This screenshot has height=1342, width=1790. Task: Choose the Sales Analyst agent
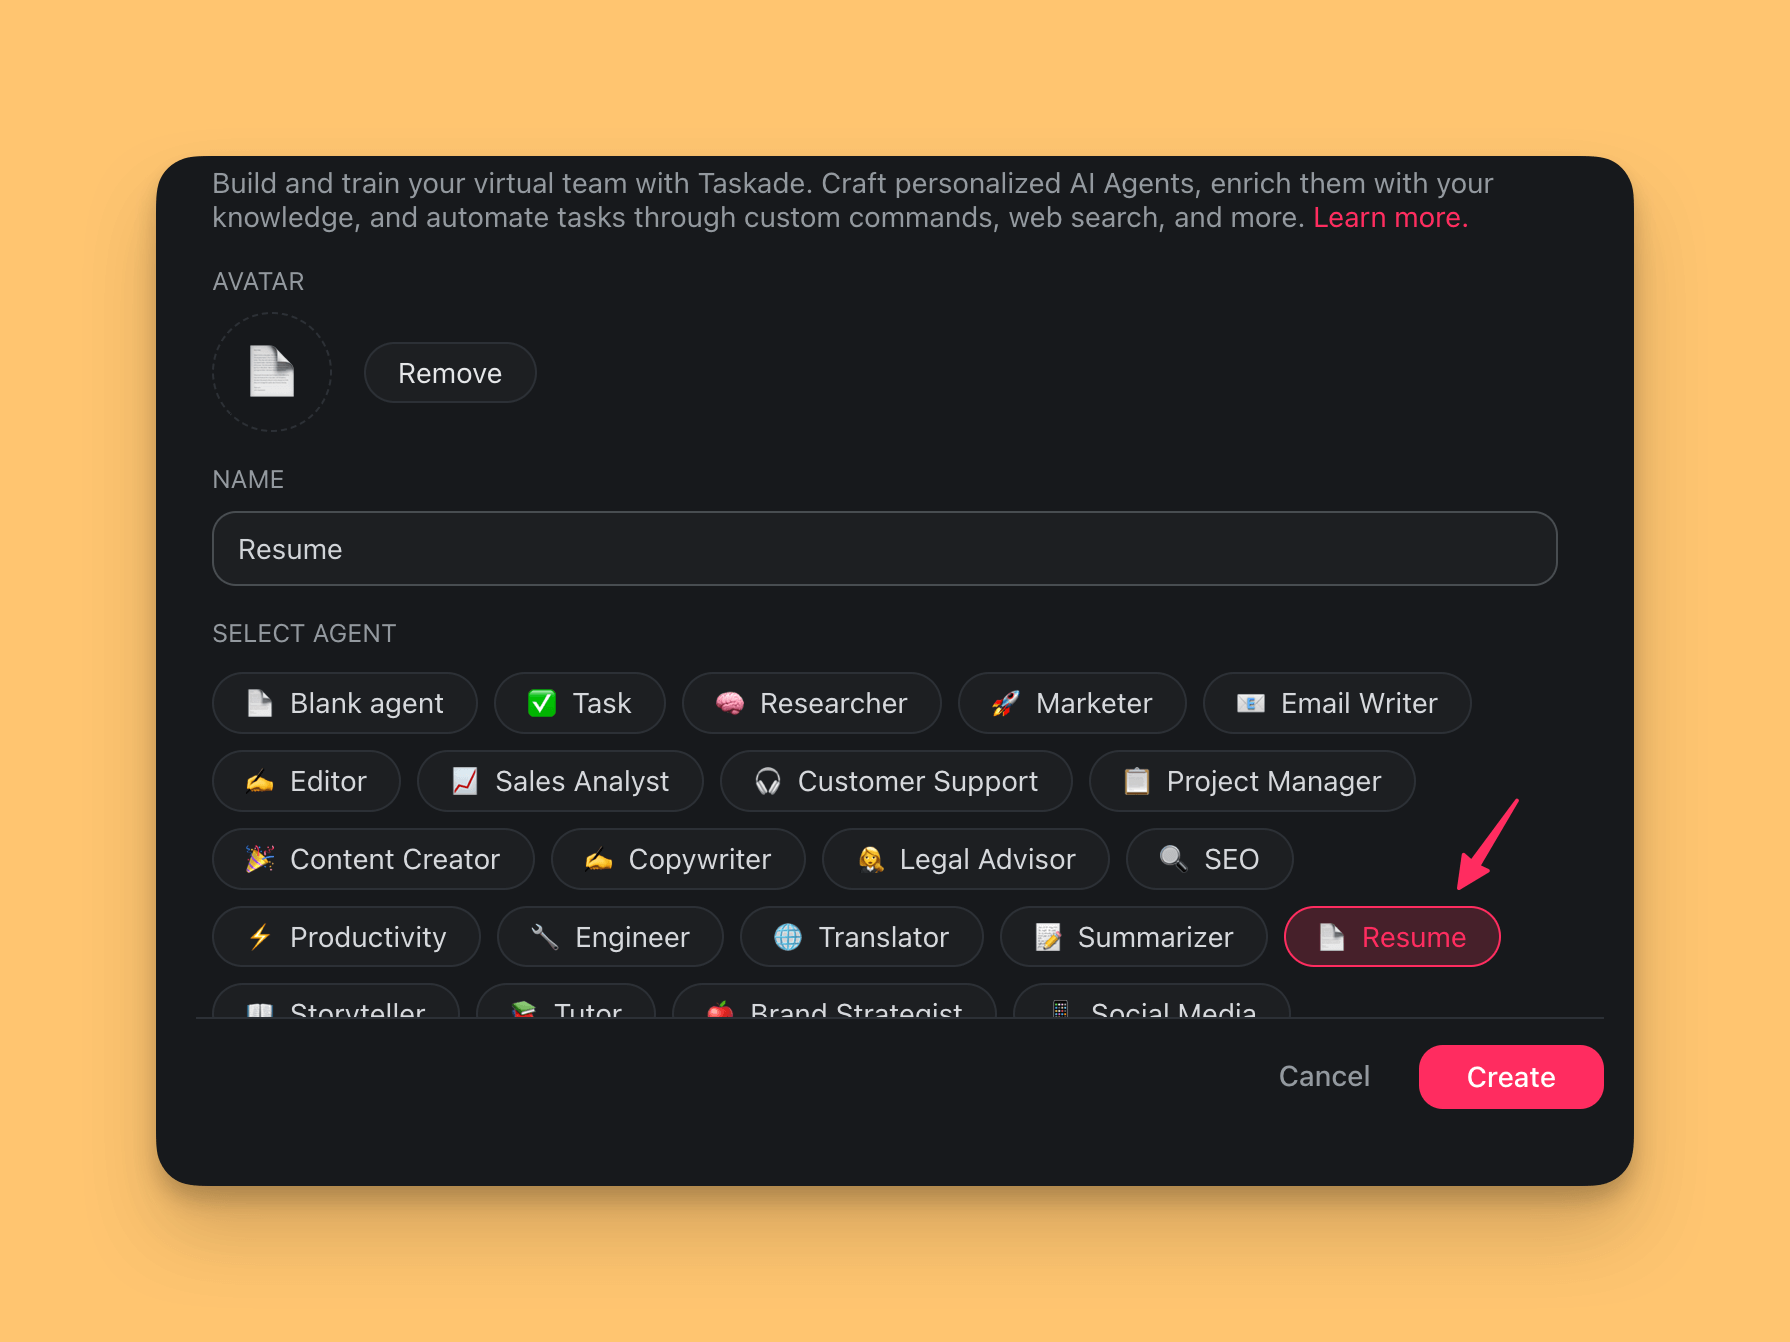[x=560, y=781]
